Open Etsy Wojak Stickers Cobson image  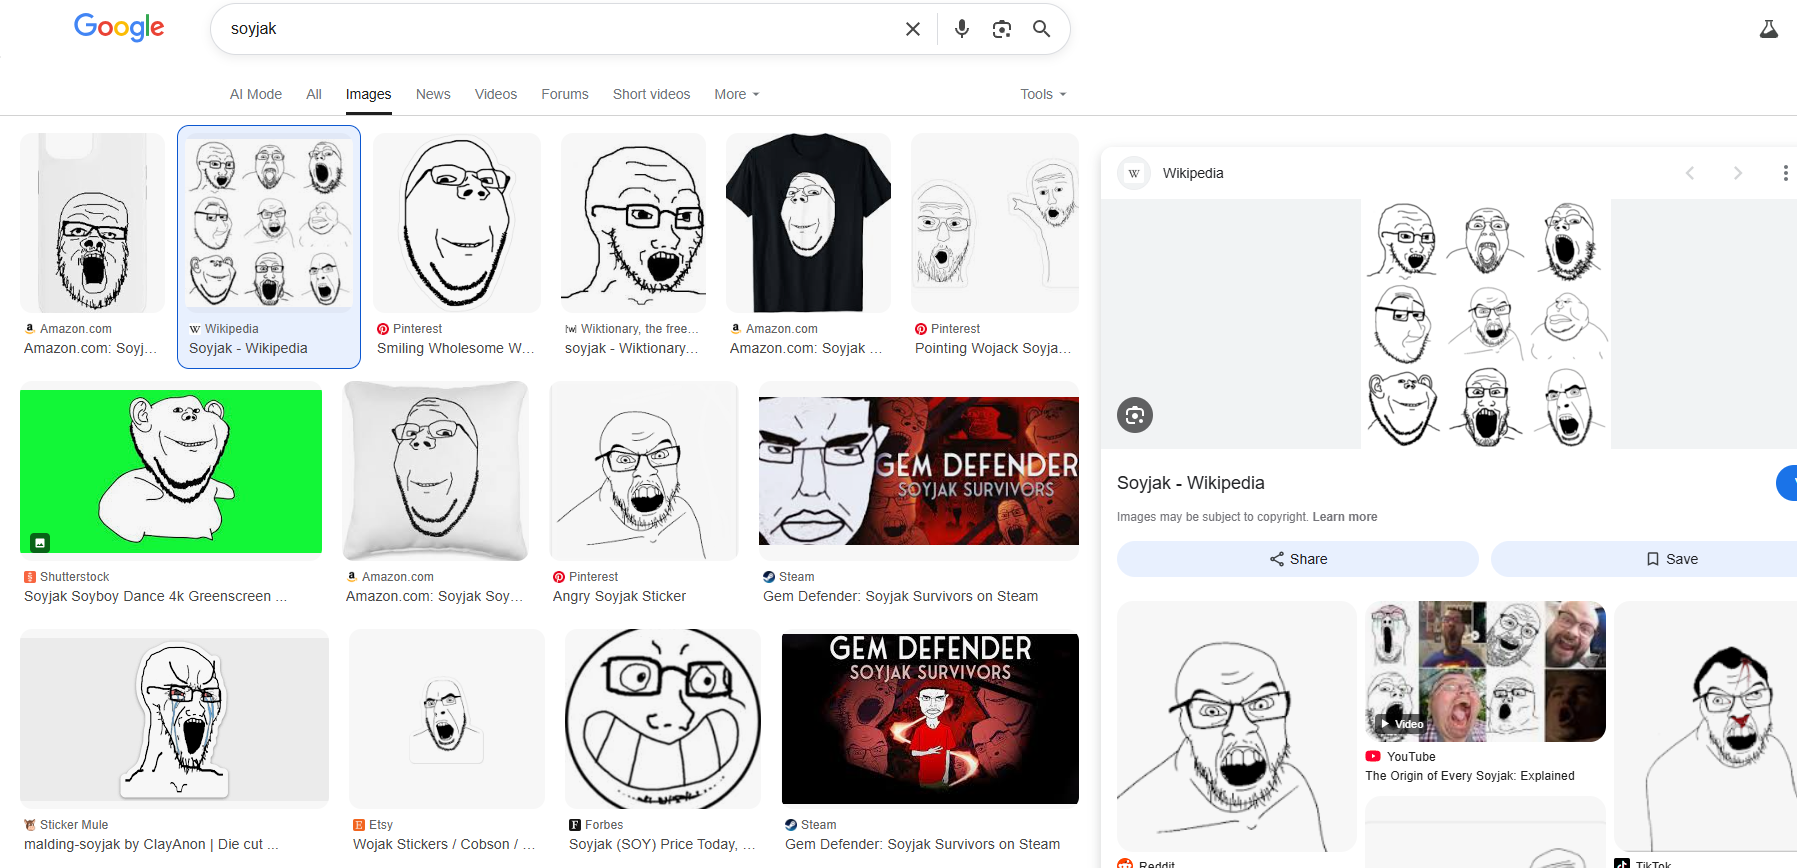click(447, 719)
